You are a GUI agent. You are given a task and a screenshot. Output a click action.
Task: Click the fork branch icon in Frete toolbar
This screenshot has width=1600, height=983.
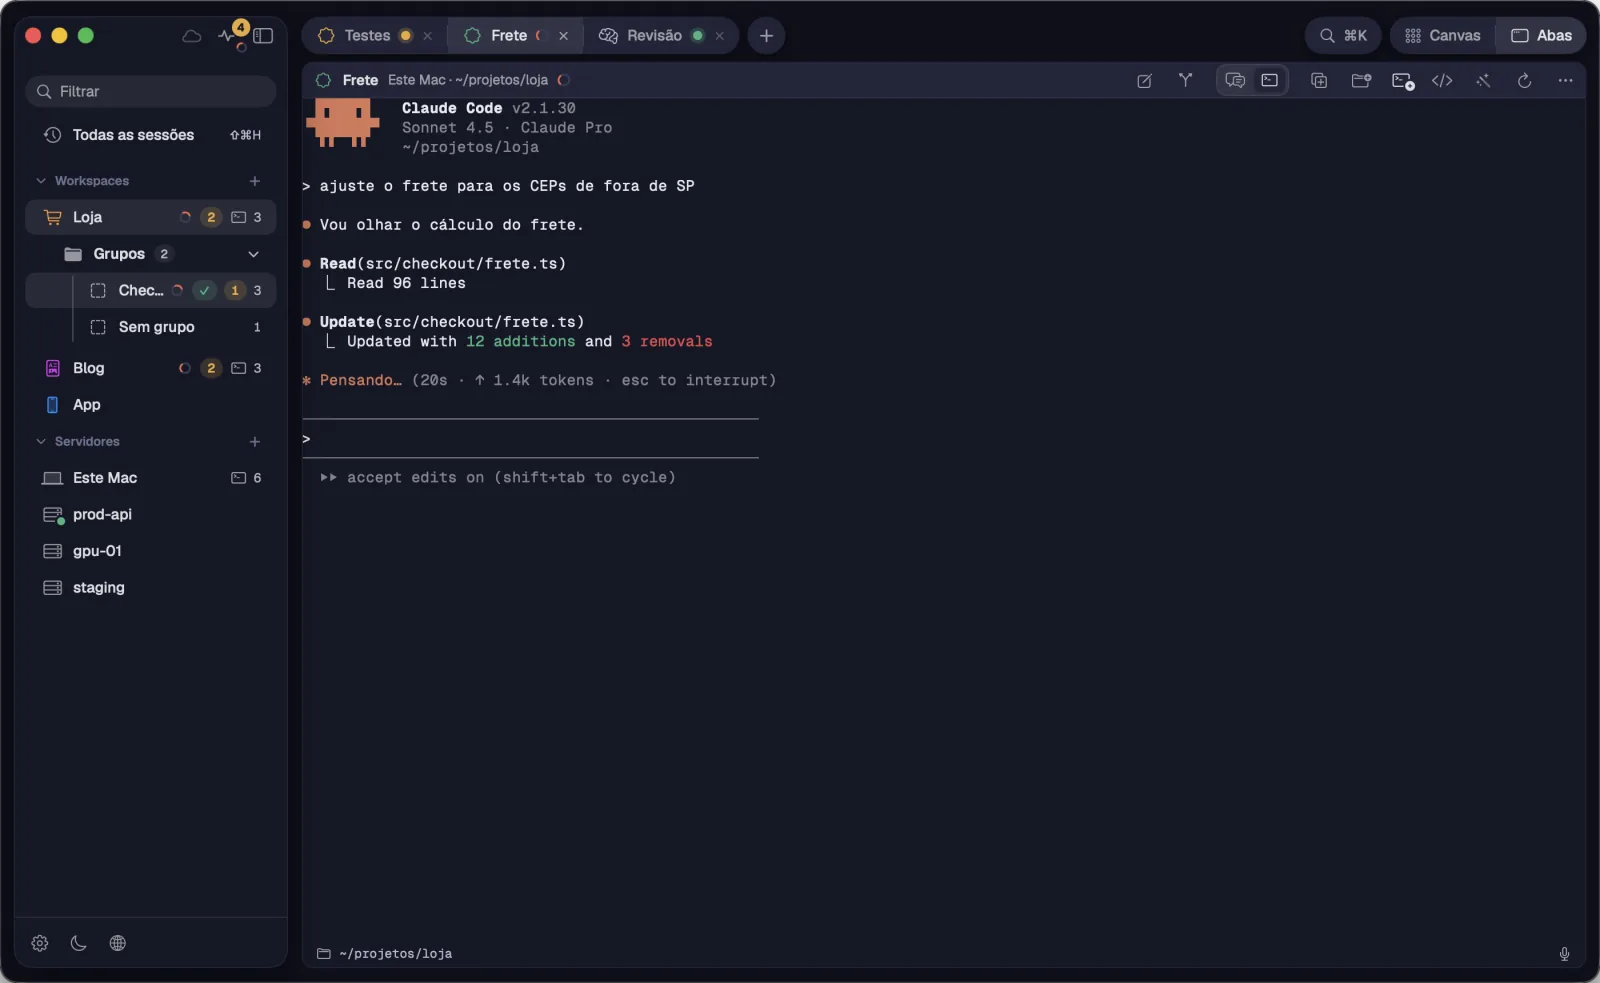click(1185, 80)
